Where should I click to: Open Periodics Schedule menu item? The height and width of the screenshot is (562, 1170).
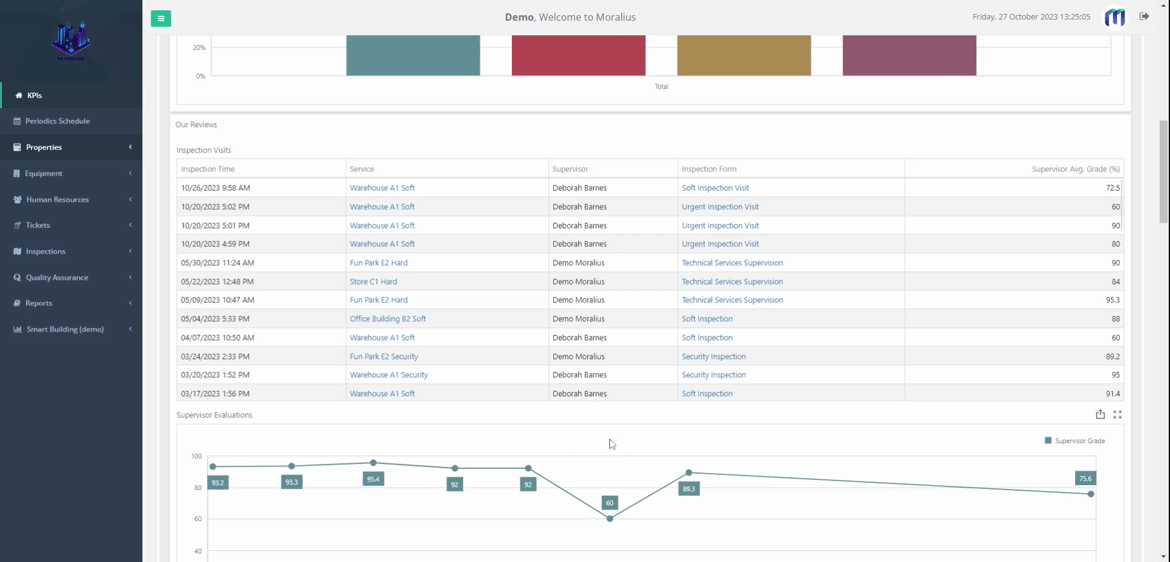click(x=71, y=121)
